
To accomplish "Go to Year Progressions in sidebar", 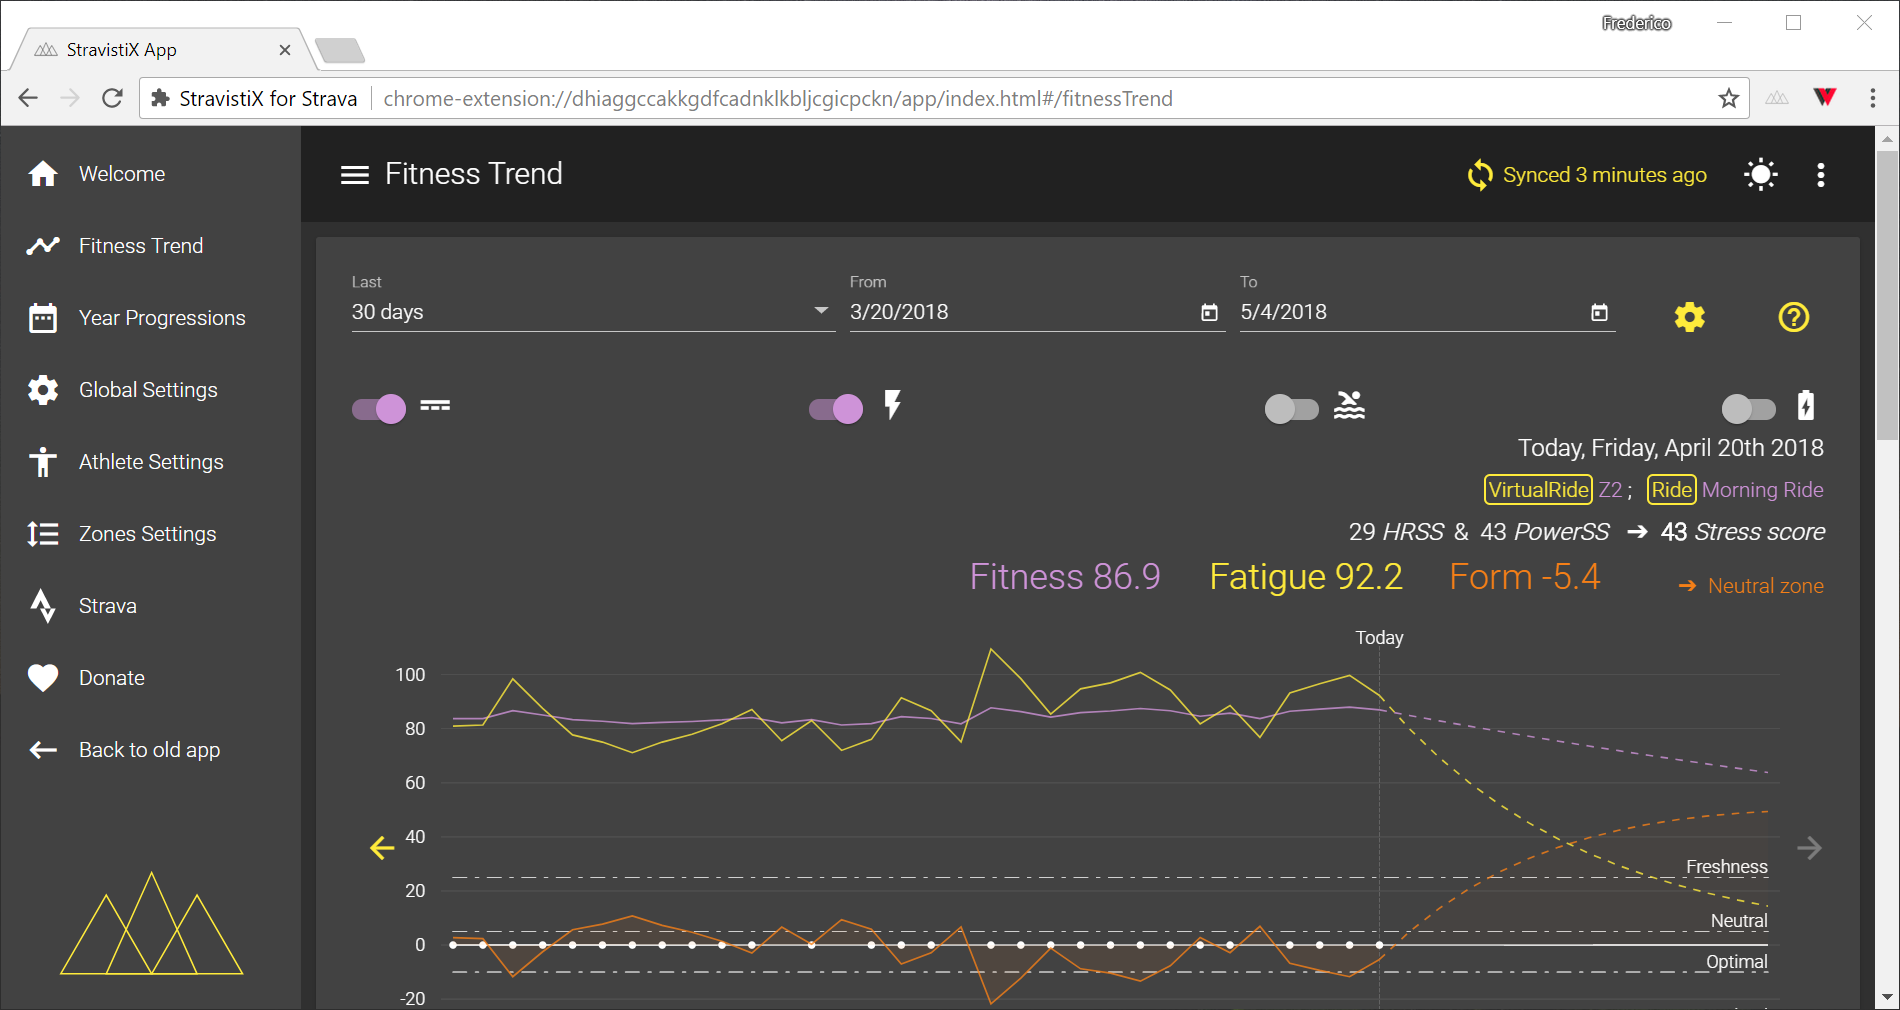I will [x=162, y=318].
